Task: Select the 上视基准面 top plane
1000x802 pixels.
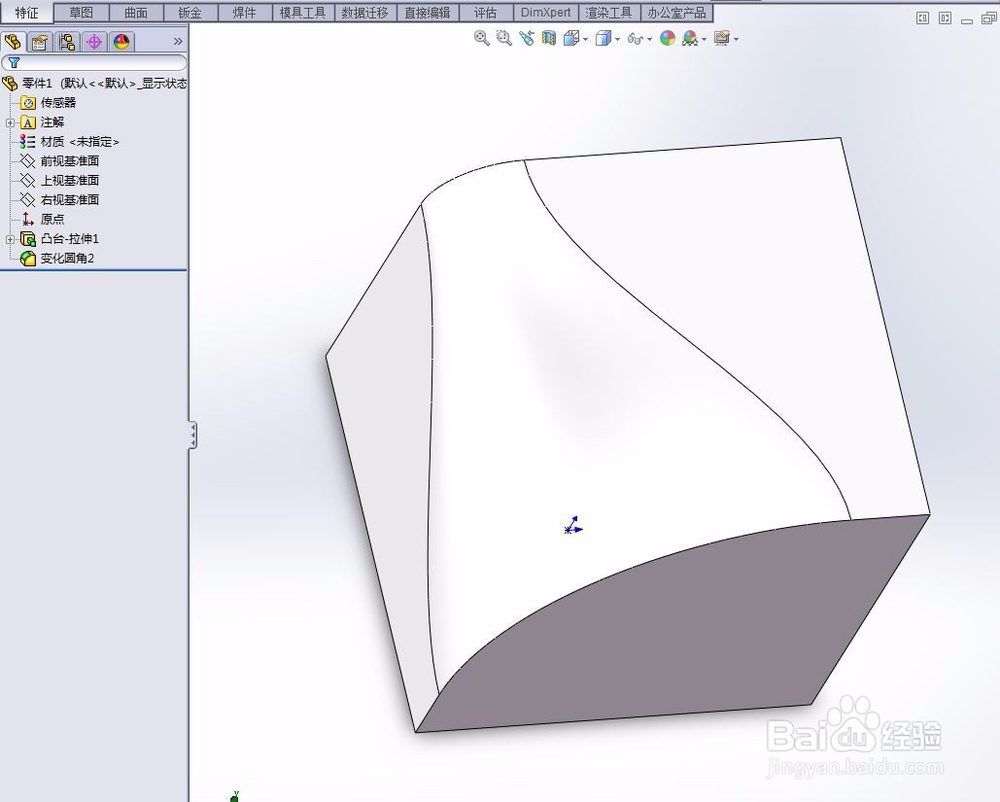Action: tap(60, 180)
